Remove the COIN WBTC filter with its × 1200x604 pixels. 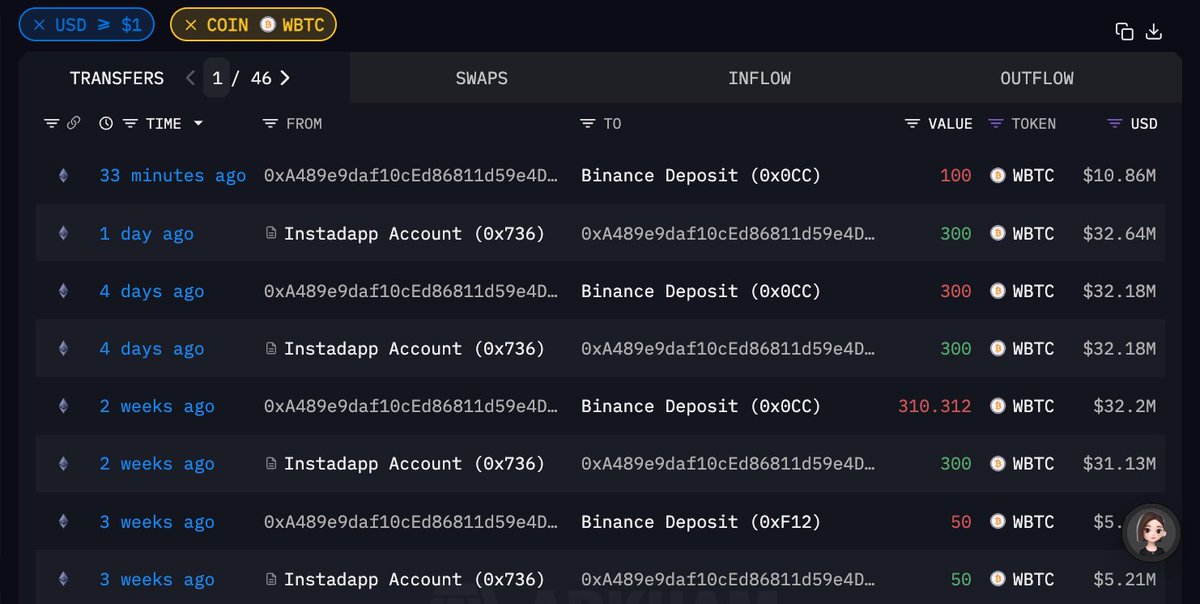pyautogui.click(x=190, y=25)
